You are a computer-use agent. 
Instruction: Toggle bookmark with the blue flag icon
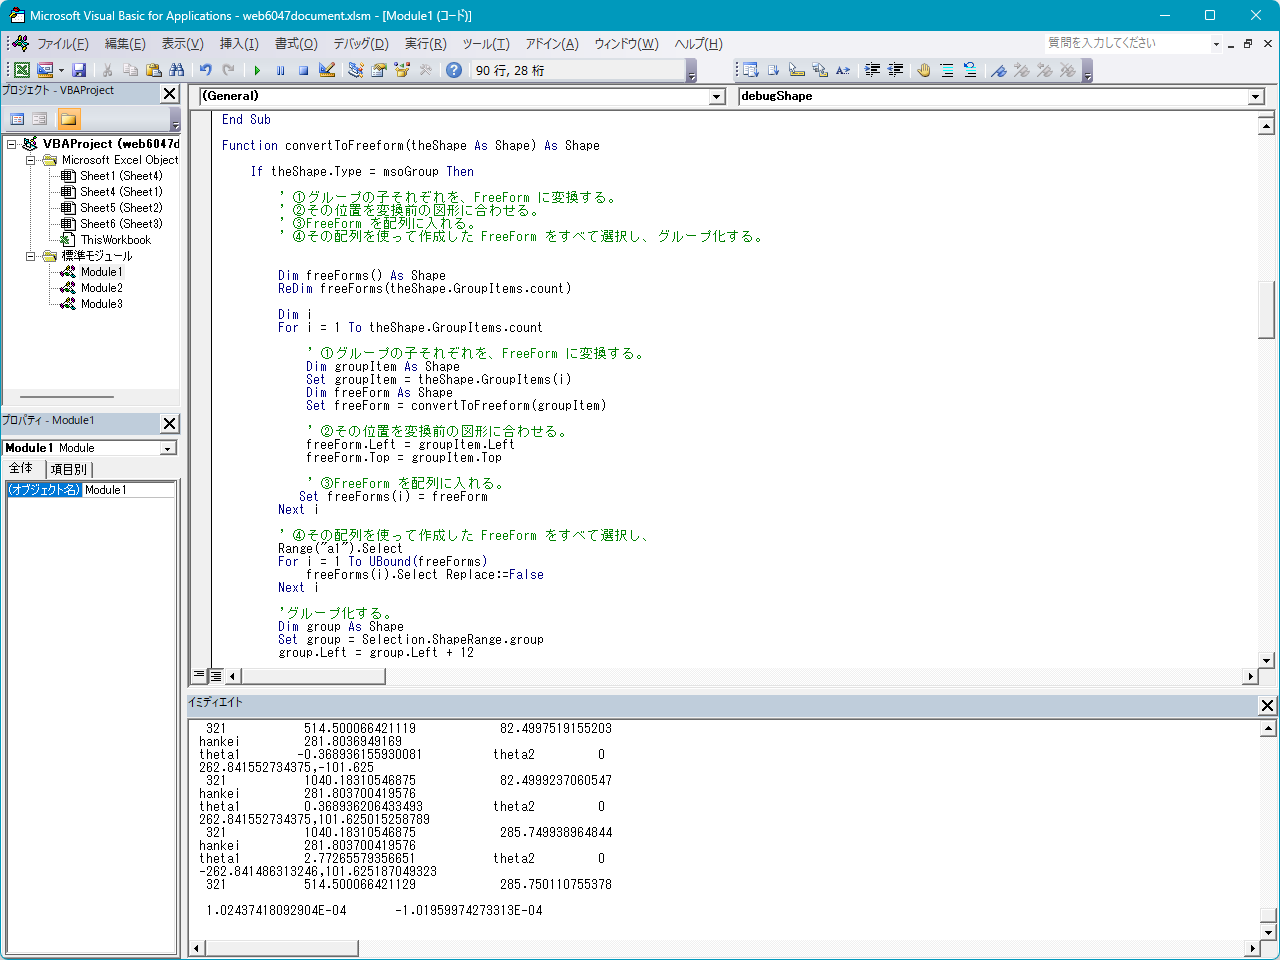coord(998,70)
